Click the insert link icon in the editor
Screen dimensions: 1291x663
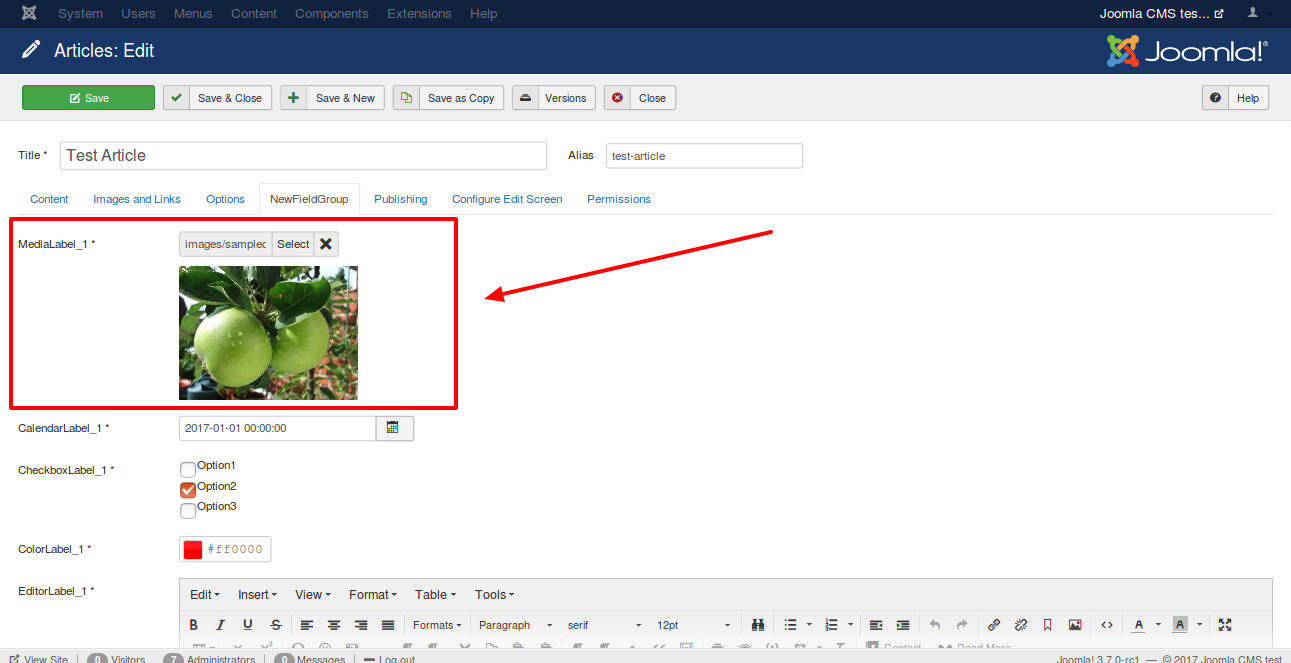click(993, 625)
